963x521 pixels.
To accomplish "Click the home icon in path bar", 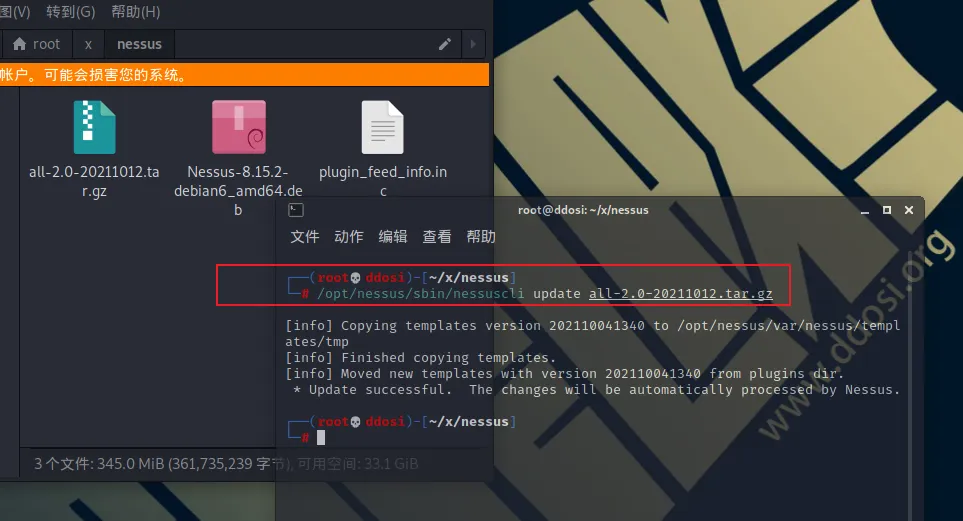I will click(19, 44).
